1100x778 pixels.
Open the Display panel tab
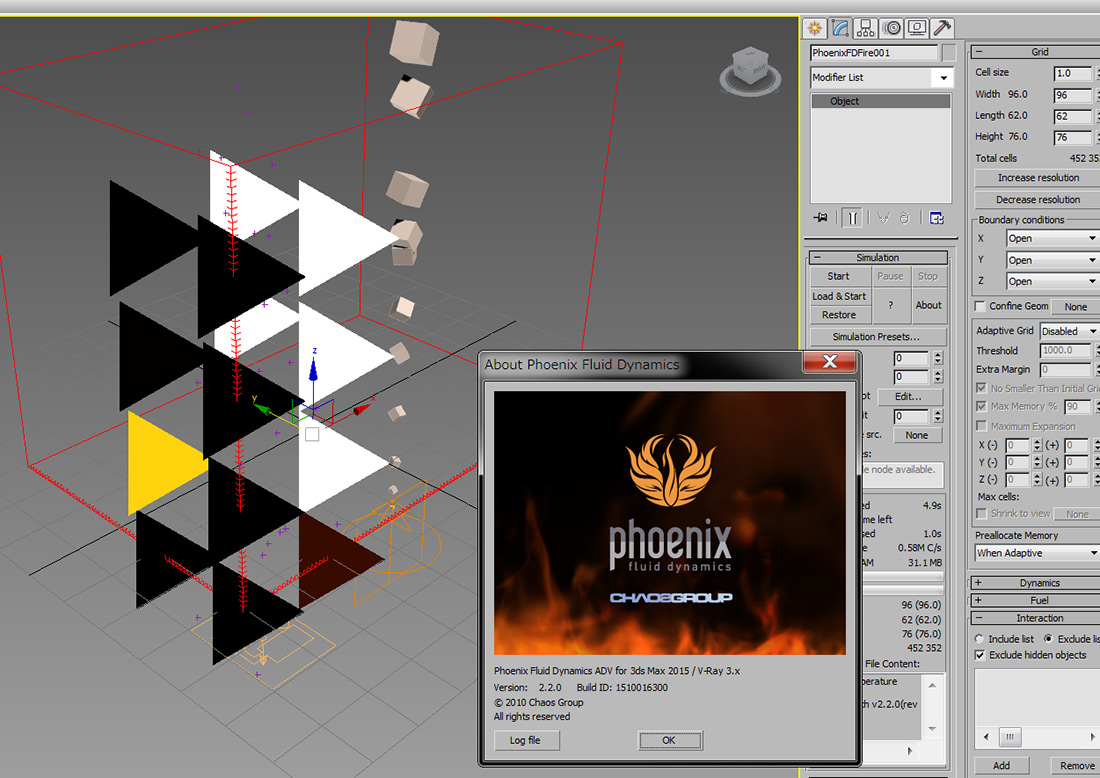[917, 28]
